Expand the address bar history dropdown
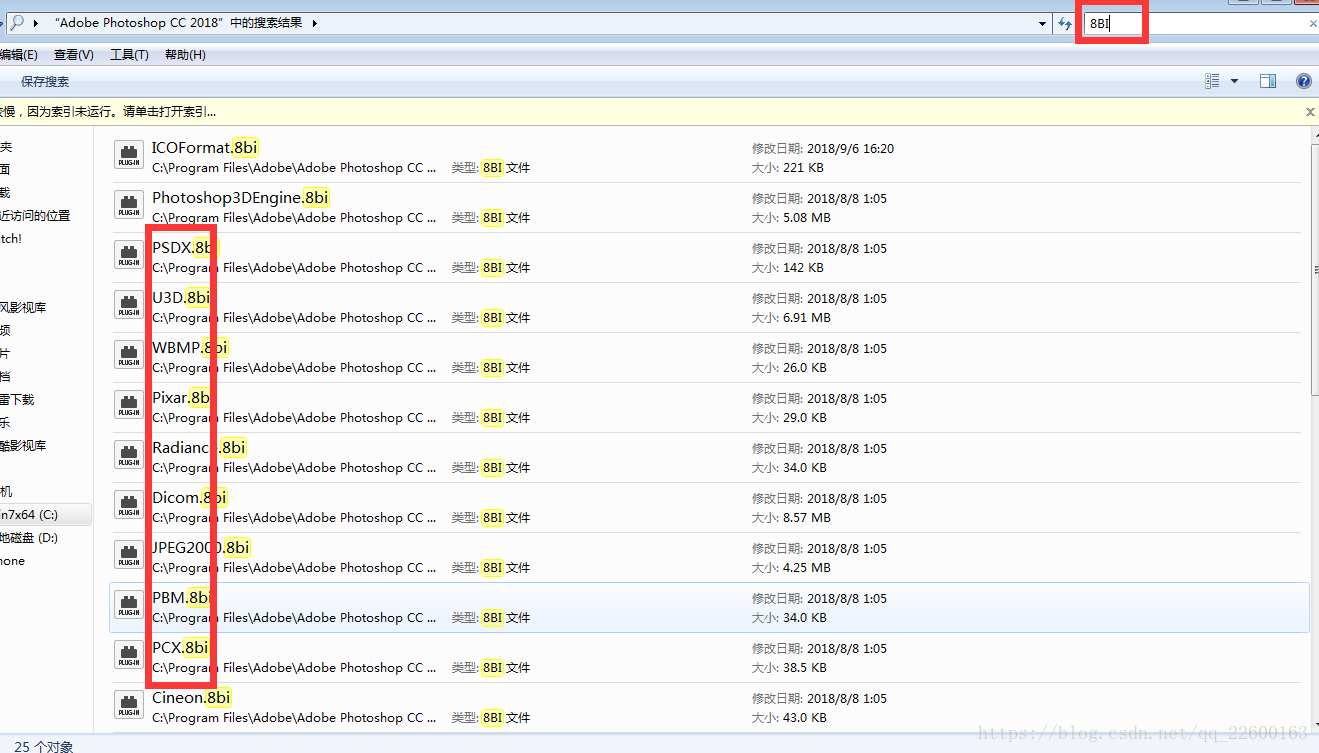This screenshot has width=1319, height=753. tap(1043, 23)
